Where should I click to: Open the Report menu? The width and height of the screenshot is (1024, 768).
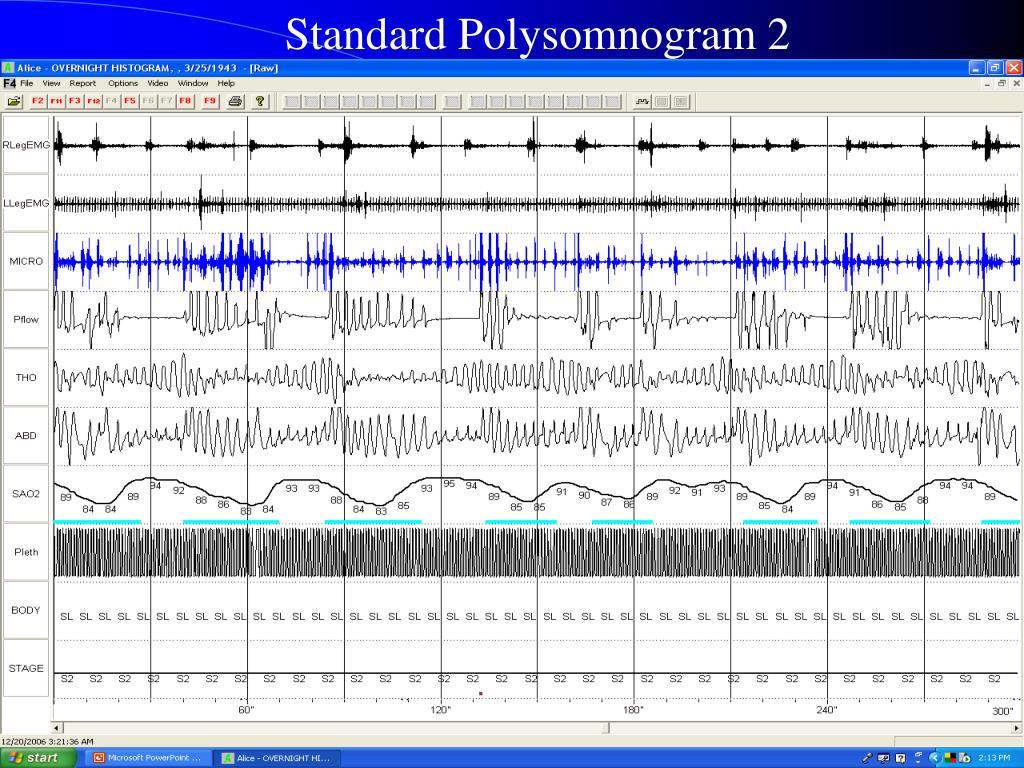tap(82, 83)
